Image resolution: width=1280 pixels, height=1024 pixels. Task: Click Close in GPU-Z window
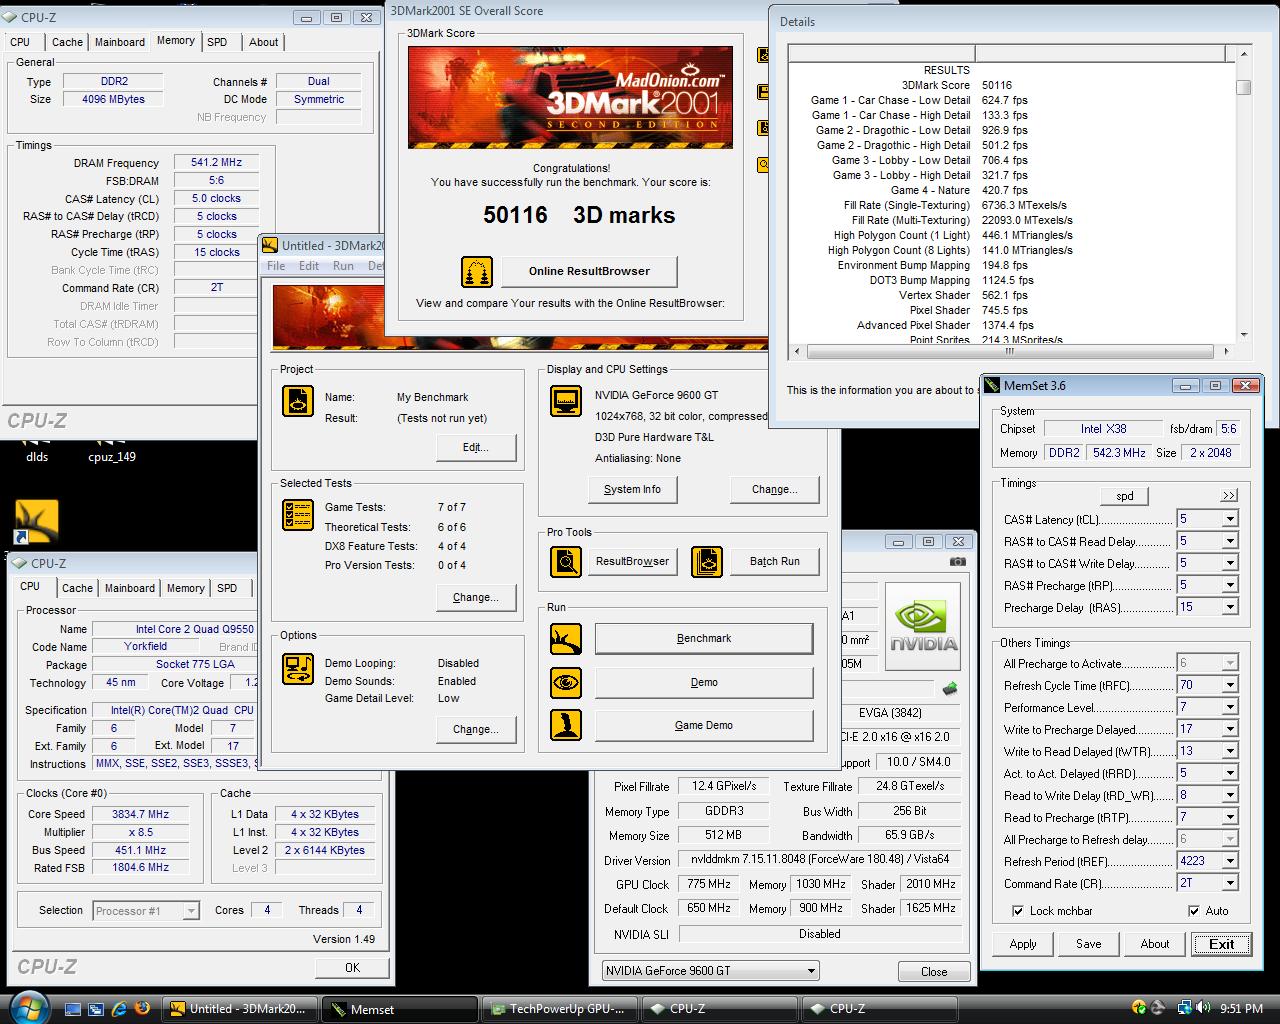(934, 971)
